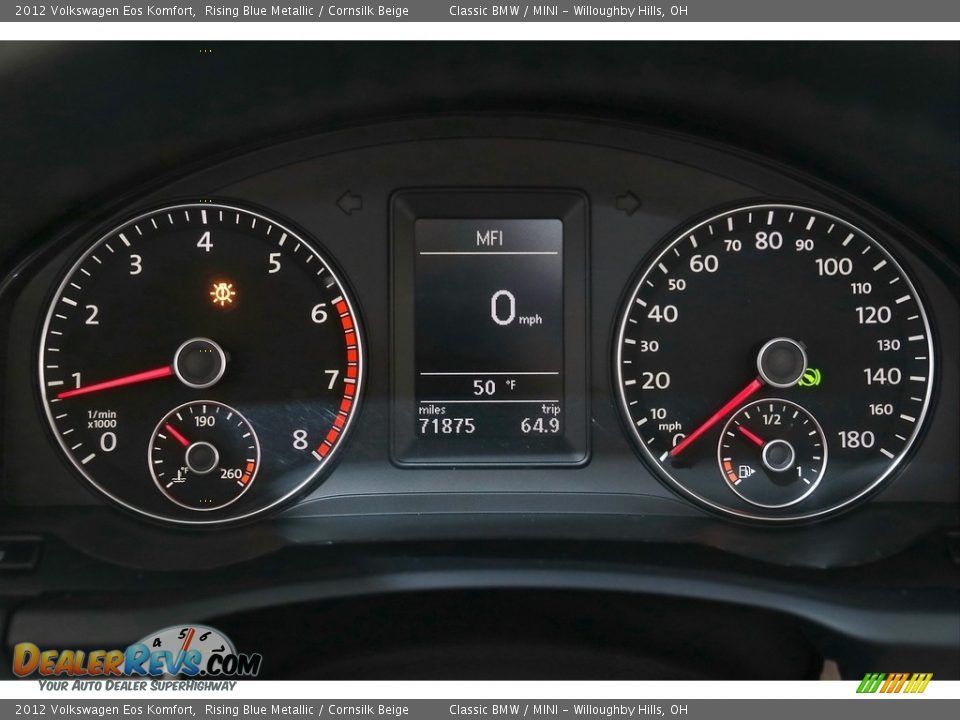Click the coolant gauge needle hub
The width and height of the screenshot is (960, 720).
202,458
